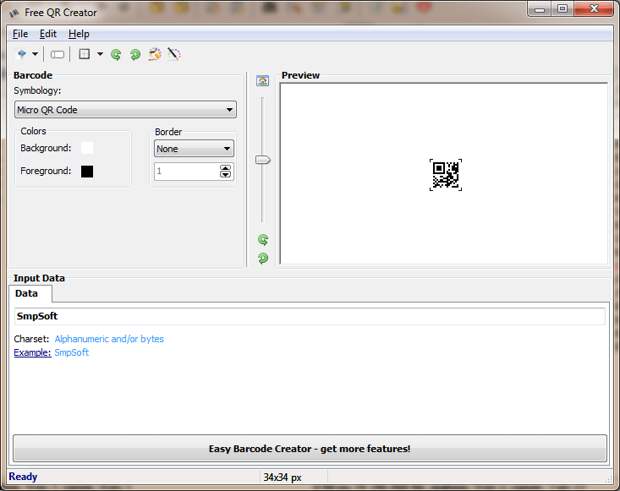Screen dimensions: 620x491
Task: Open the Border None dropdown
Action: [194, 149]
